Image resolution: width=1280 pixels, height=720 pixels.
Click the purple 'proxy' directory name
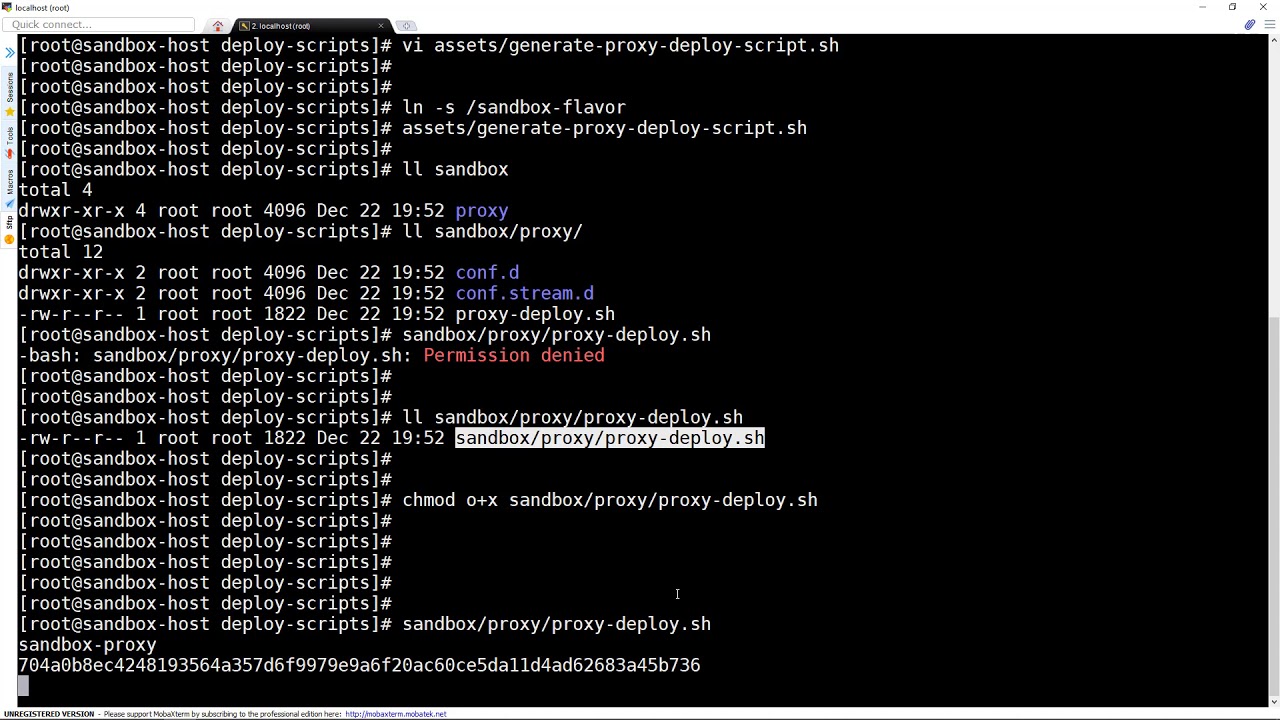(482, 211)
